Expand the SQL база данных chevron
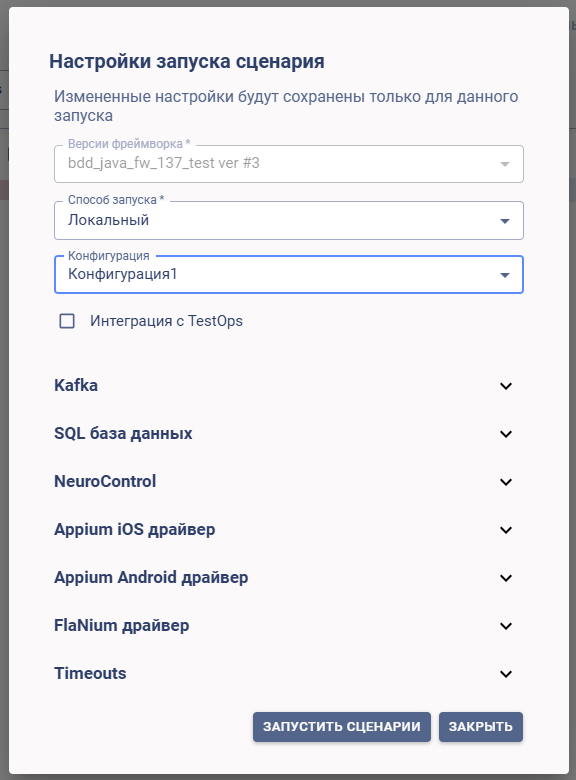Image resolution: width=576 pixels, height=780 pixels. pos(506,434)
